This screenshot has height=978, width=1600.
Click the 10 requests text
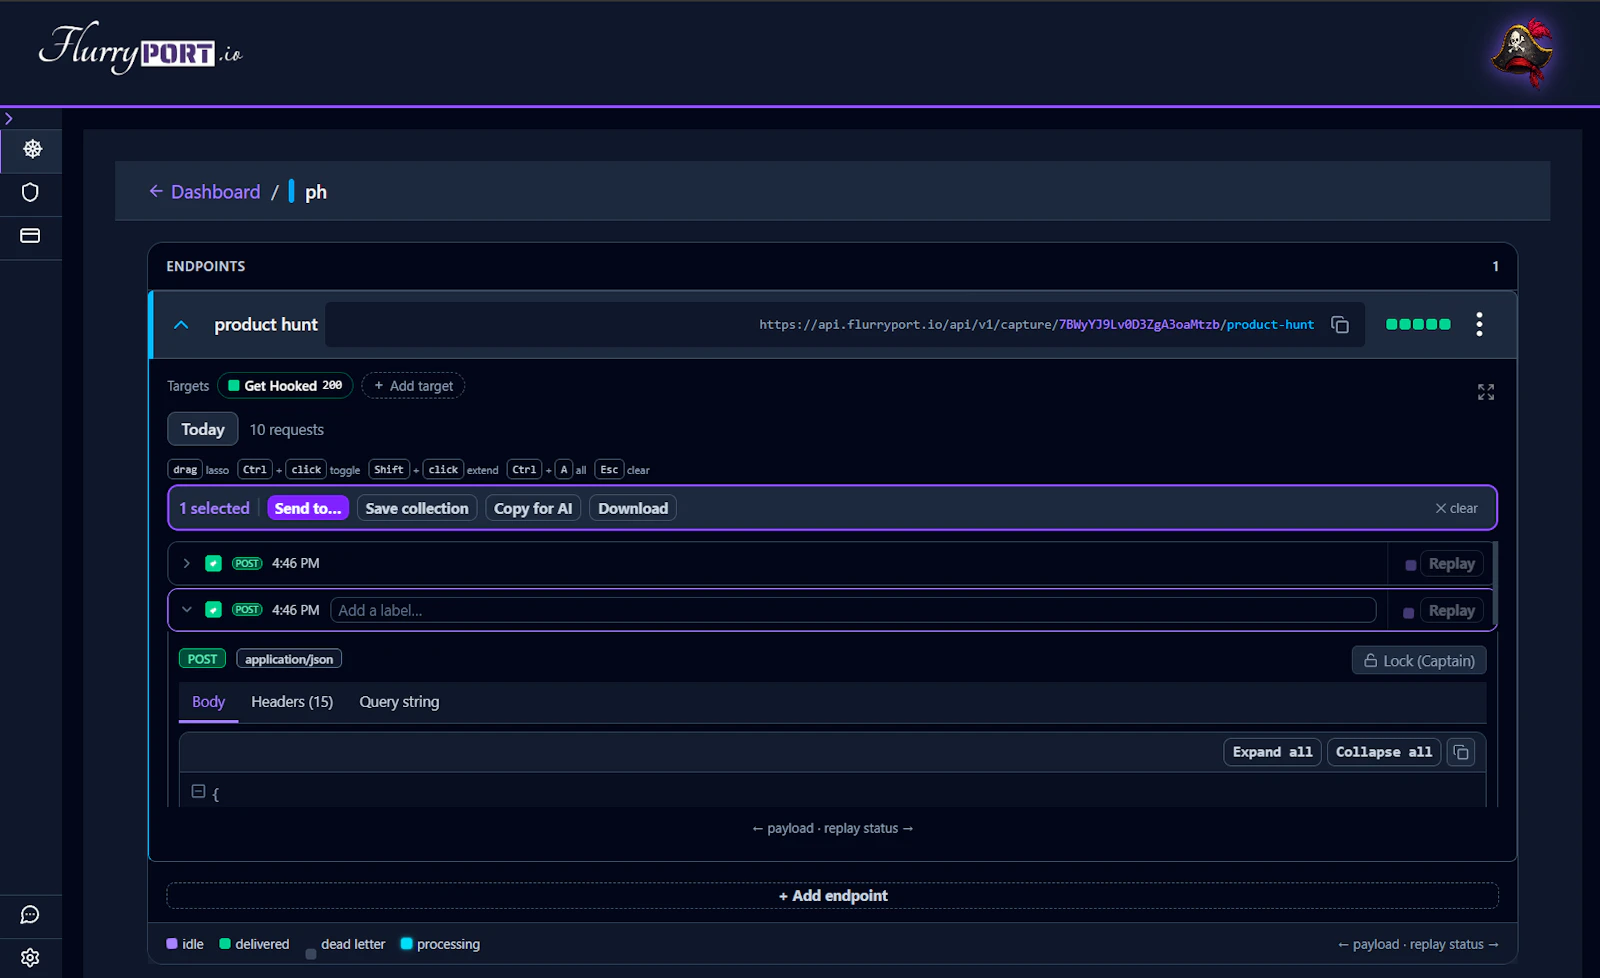[x=287, y=429]
